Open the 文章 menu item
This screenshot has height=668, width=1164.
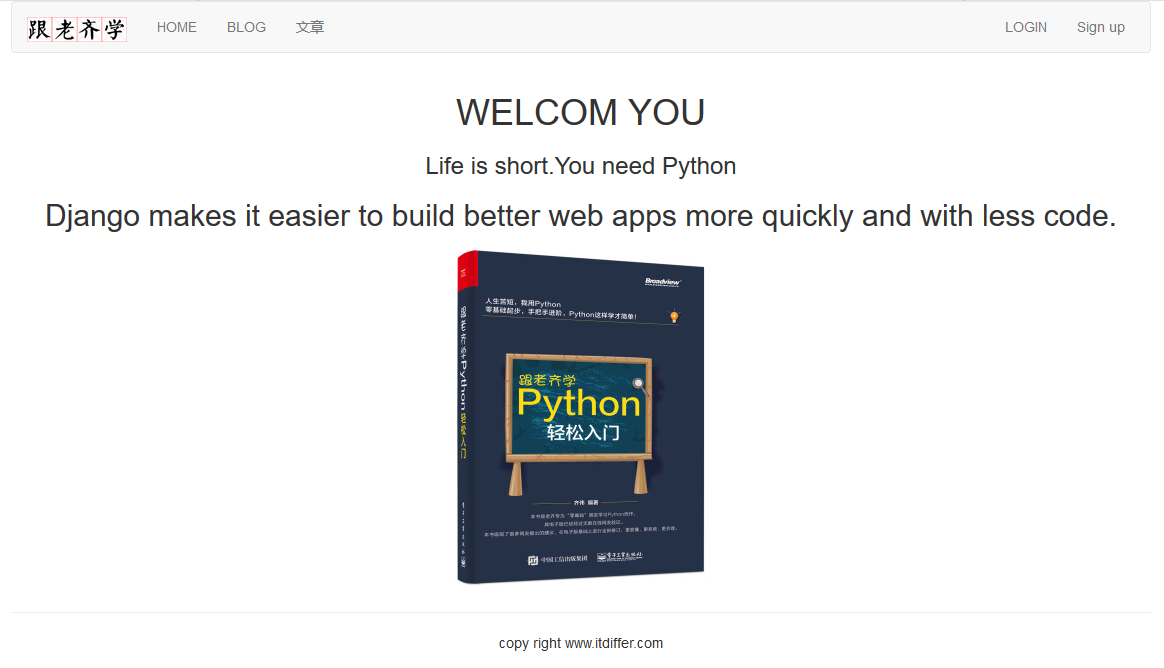pyautogui.click(x=310, y=27)
